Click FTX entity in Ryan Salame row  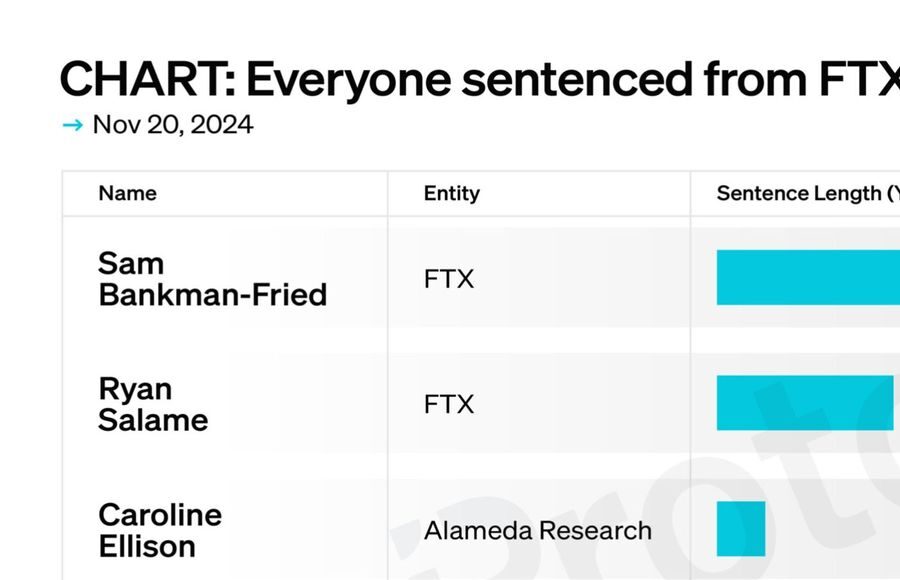point(449,404)
